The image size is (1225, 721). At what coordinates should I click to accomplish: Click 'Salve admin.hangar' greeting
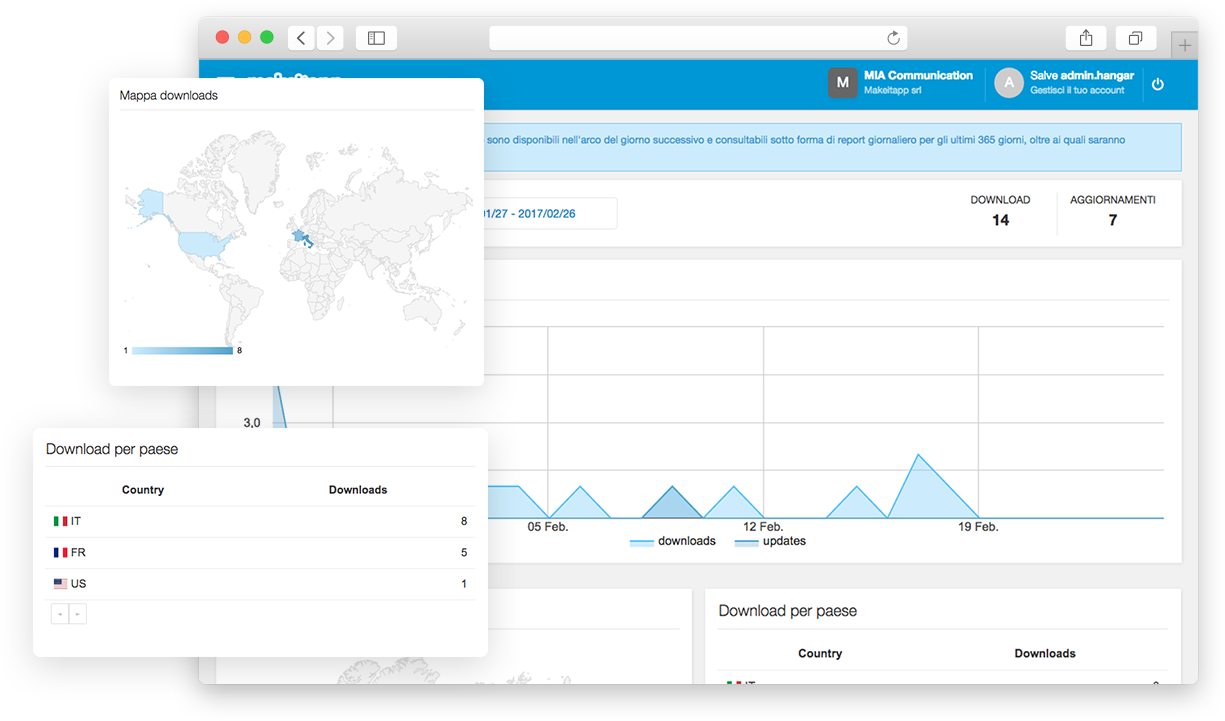pyautogui.click(x=1080, y=75)
